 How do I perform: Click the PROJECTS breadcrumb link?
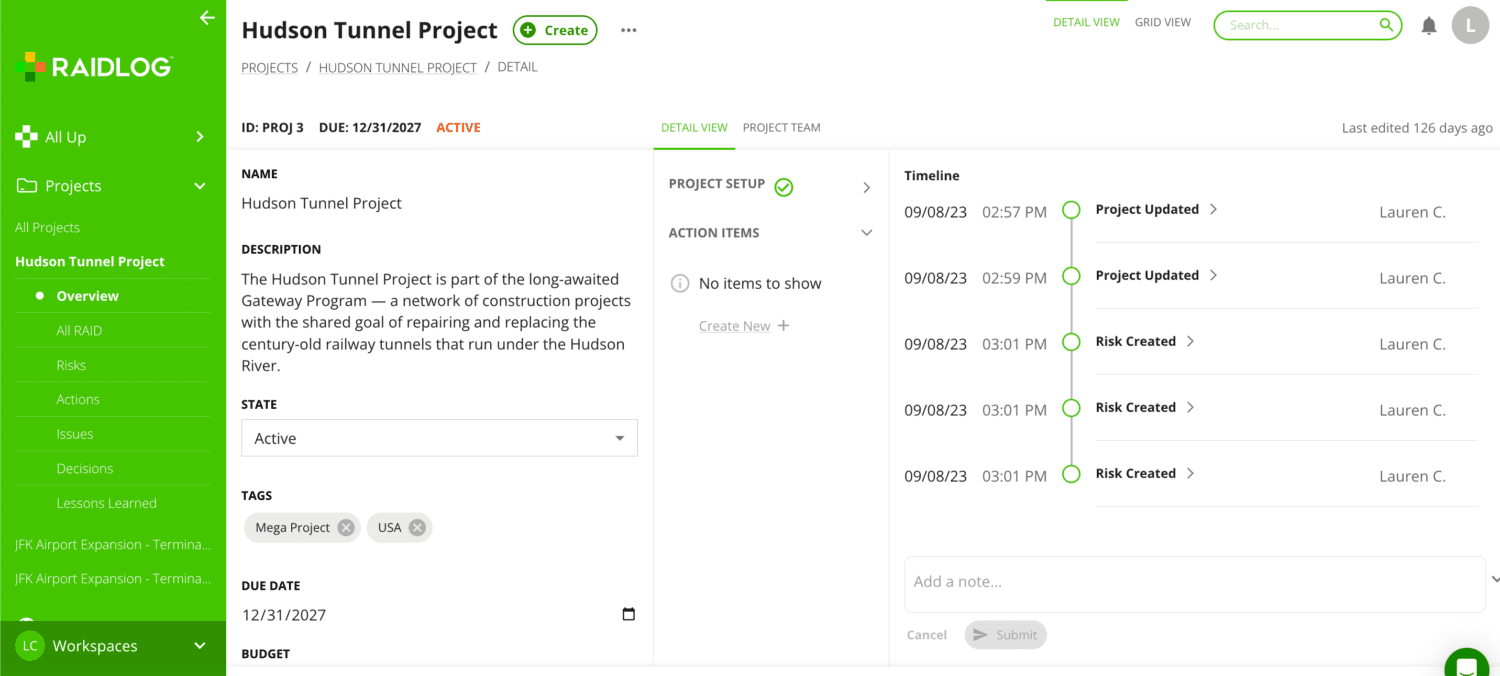(x=270, y=68)
